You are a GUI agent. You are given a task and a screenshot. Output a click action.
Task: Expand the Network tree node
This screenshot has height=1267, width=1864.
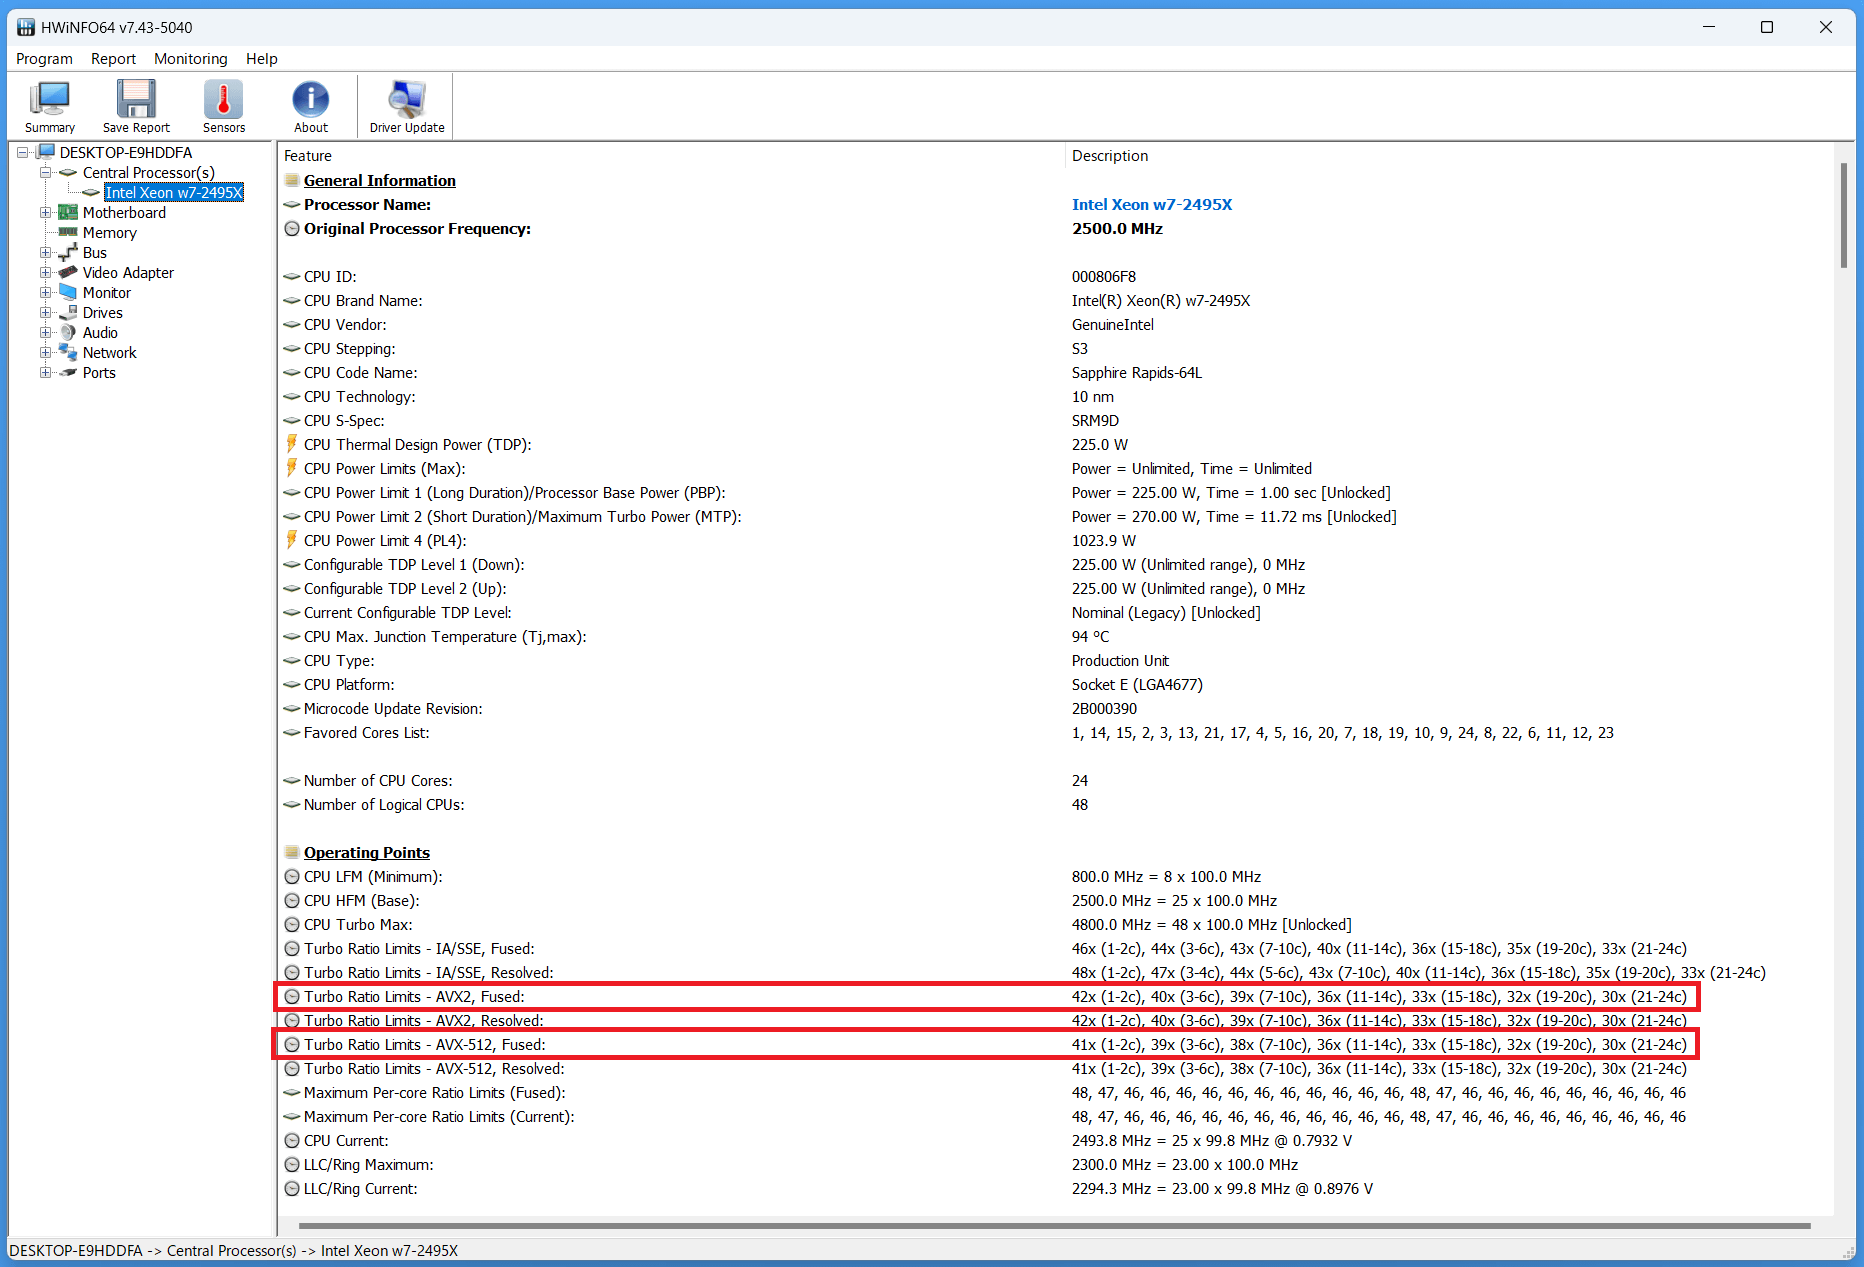click(x=45, y=353)
